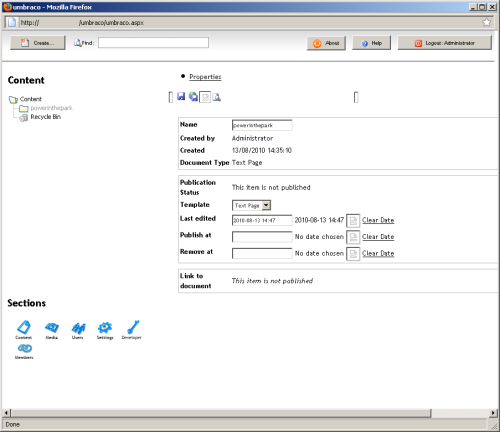Image resolution: width=500 pixels, height=432 pixels.
Task: Click the Publish at date field
Action: [262, 237]
